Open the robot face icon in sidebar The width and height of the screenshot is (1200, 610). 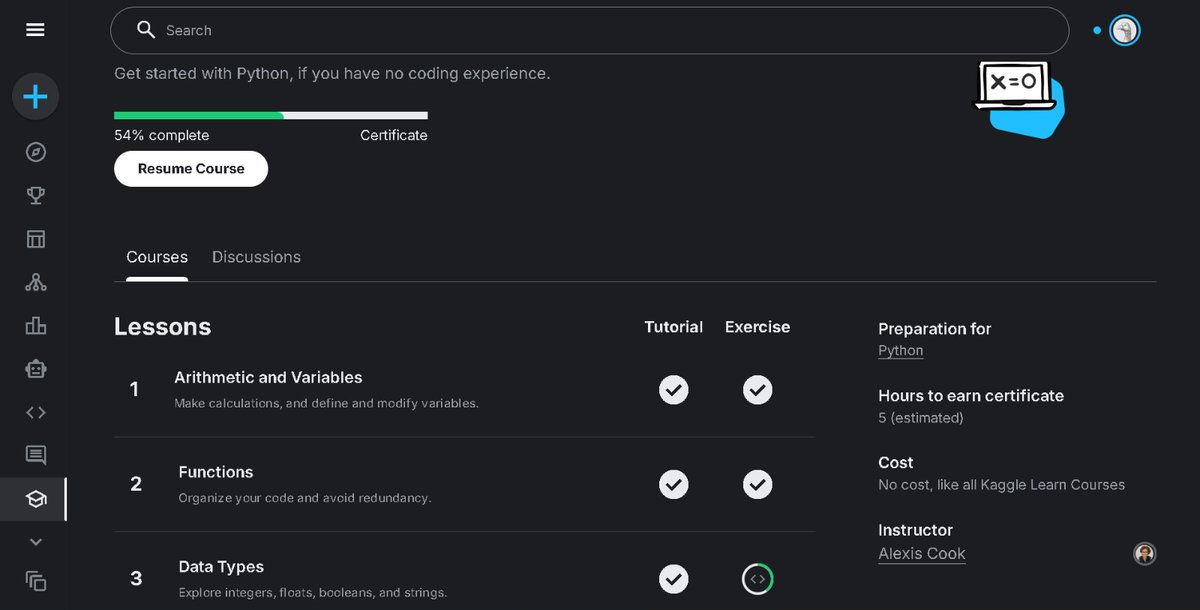tap(36, 369)
